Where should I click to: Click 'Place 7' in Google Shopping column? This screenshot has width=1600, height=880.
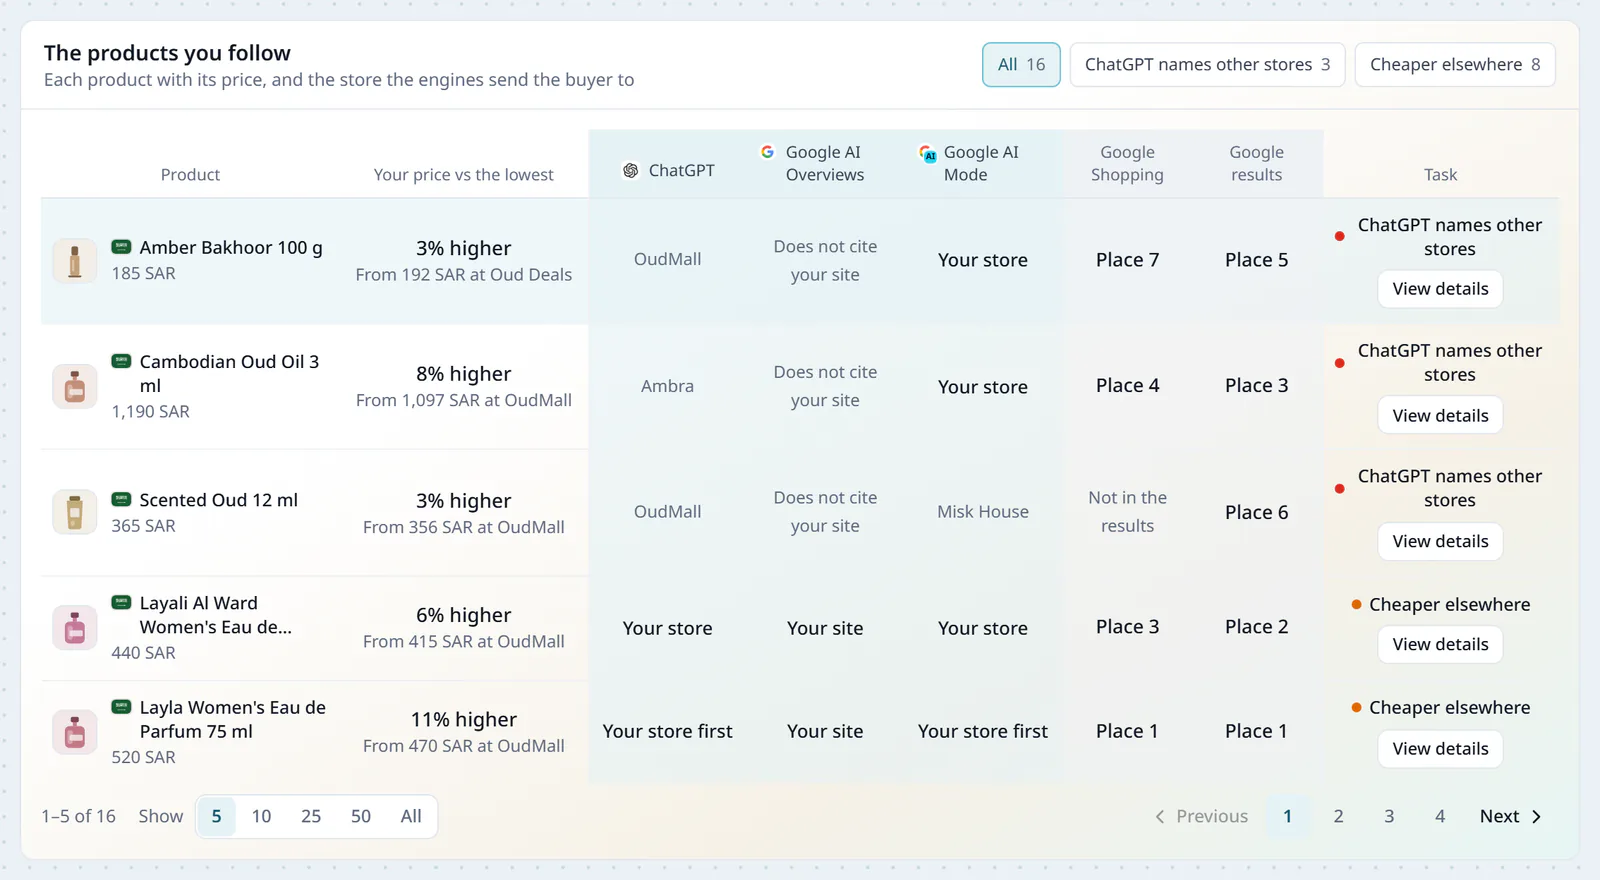point(1127,260)
